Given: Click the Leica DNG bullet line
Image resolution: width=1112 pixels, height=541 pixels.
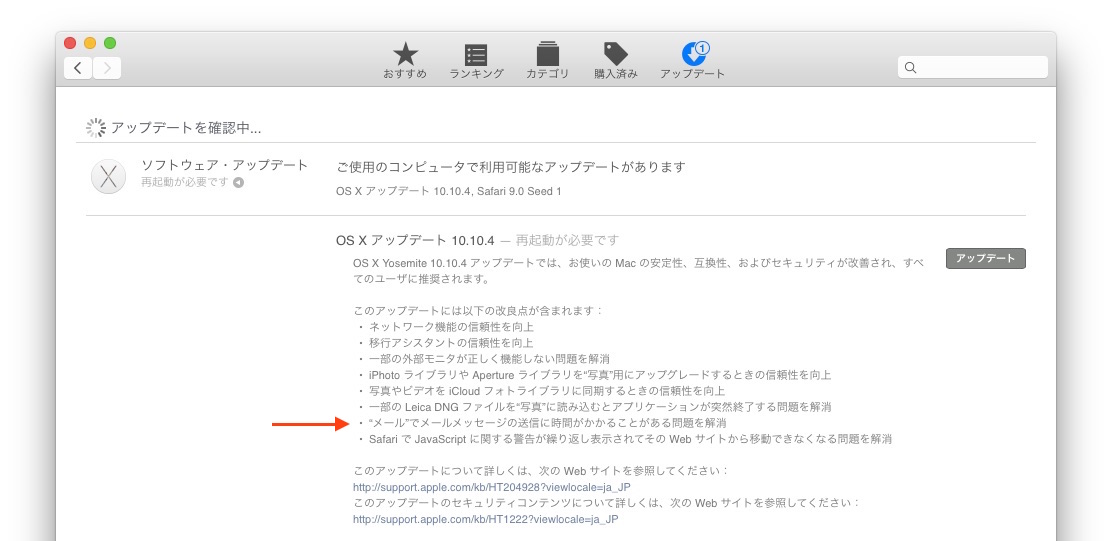Looking at the screenshot, I should pyautogui.click(x=600, y=407).
